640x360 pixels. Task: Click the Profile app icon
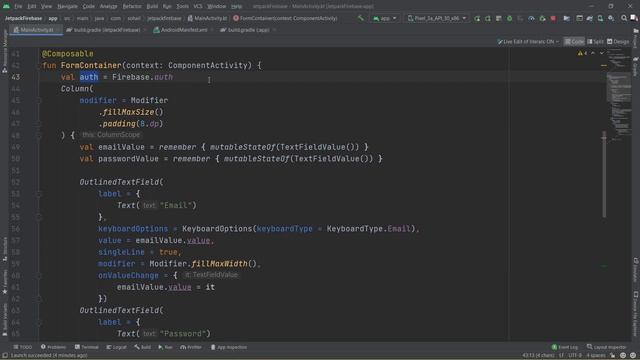pyautogui.click(x=531, y=18)
